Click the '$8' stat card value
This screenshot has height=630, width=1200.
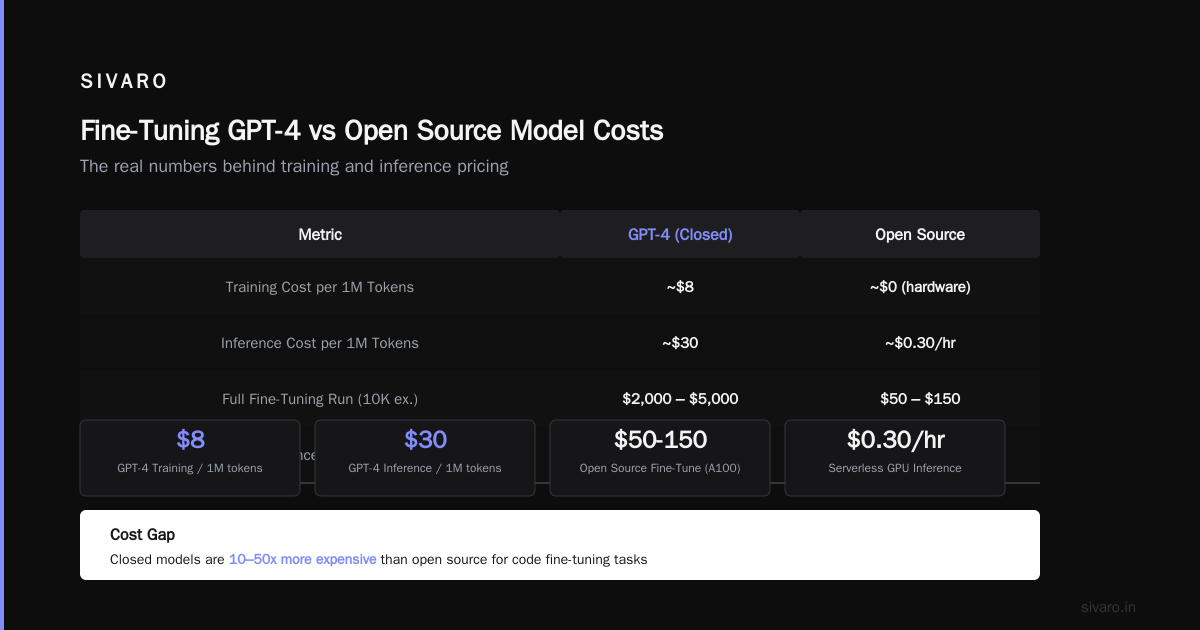coord(190,440)
